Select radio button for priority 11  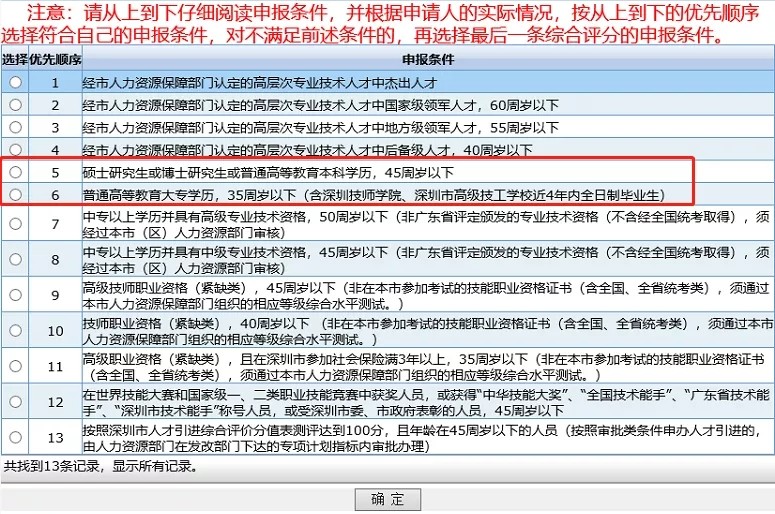pyautogui.click(x=15, y=366)
